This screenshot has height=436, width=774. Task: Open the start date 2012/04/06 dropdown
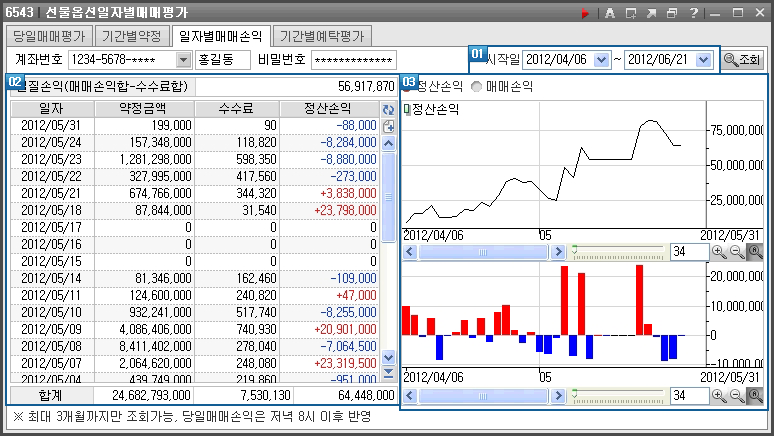point(601,60)
